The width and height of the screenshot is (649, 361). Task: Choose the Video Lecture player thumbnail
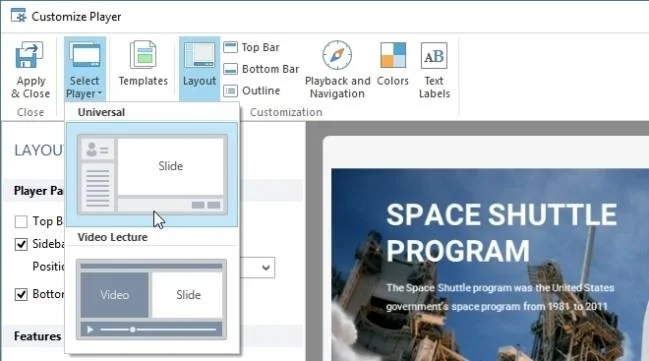pyautogui.click(x=151, y=299)
